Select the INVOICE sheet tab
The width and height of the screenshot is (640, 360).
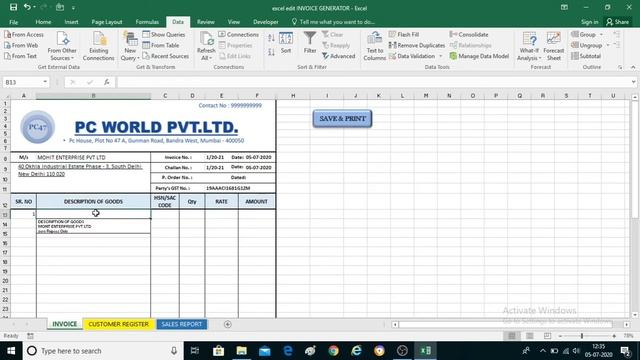coord(64,324)
